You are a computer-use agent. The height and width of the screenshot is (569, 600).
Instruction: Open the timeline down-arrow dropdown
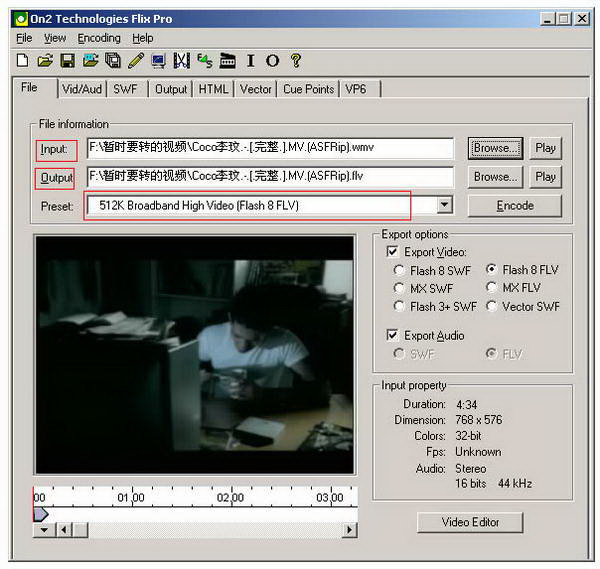point(43,530)
